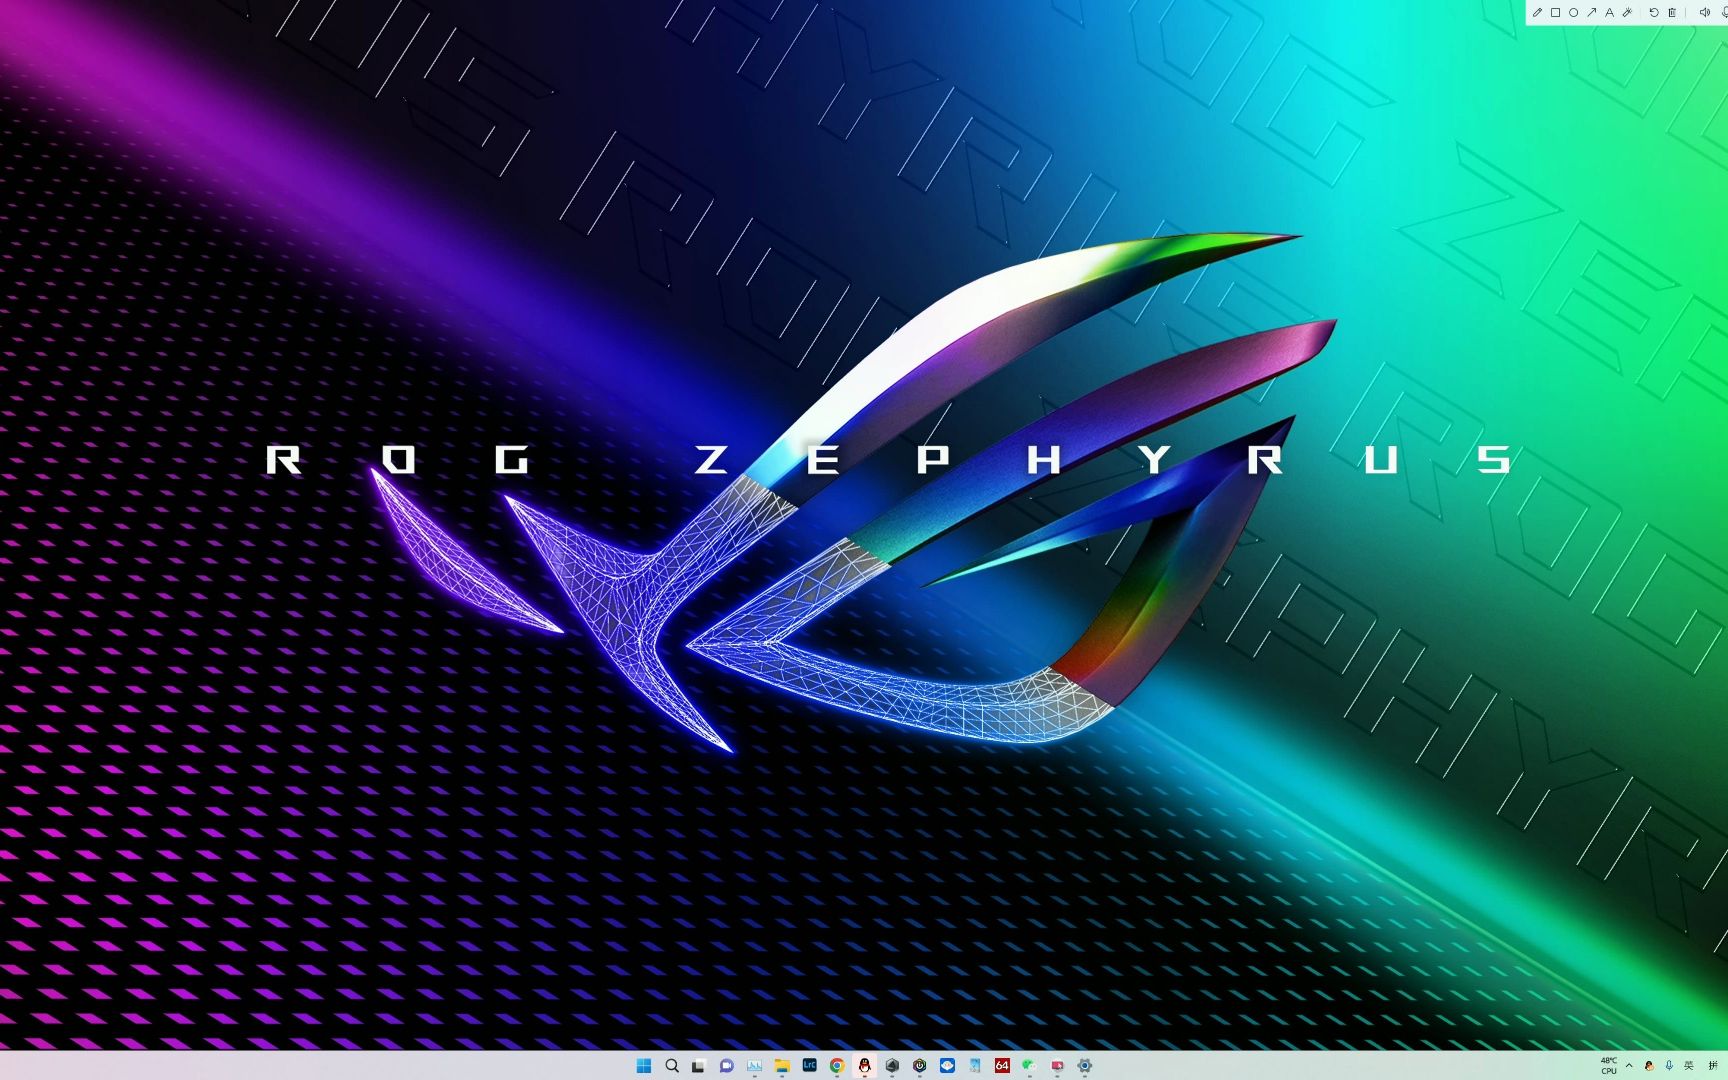Toggle the recording toolbar speaker sound
1728x1080 pixels.
click(1705, 13)
